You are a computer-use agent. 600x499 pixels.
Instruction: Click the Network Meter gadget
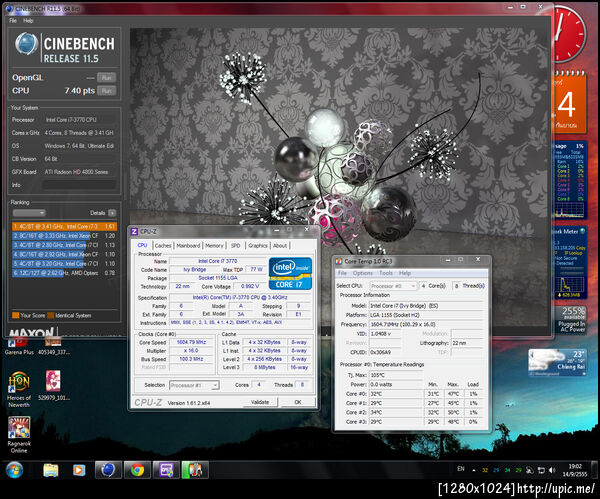569,263
